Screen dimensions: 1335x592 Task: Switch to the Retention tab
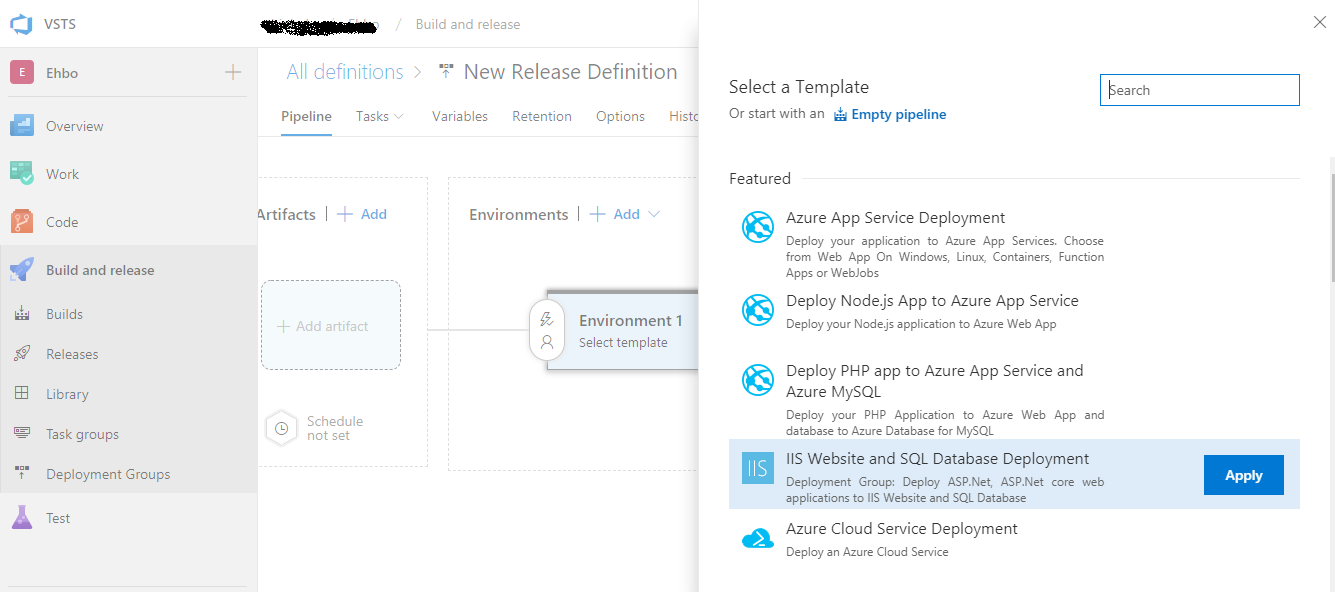pos(542,116)
